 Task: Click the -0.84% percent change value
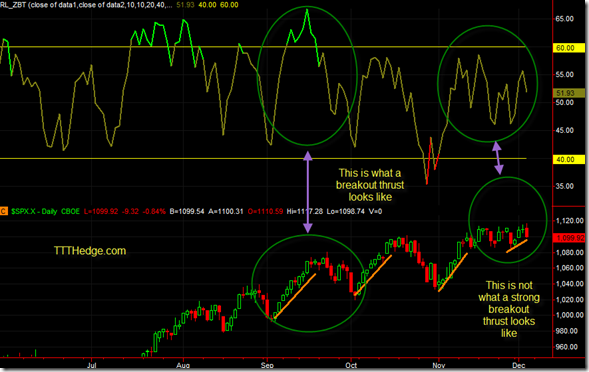pos(154,212)
